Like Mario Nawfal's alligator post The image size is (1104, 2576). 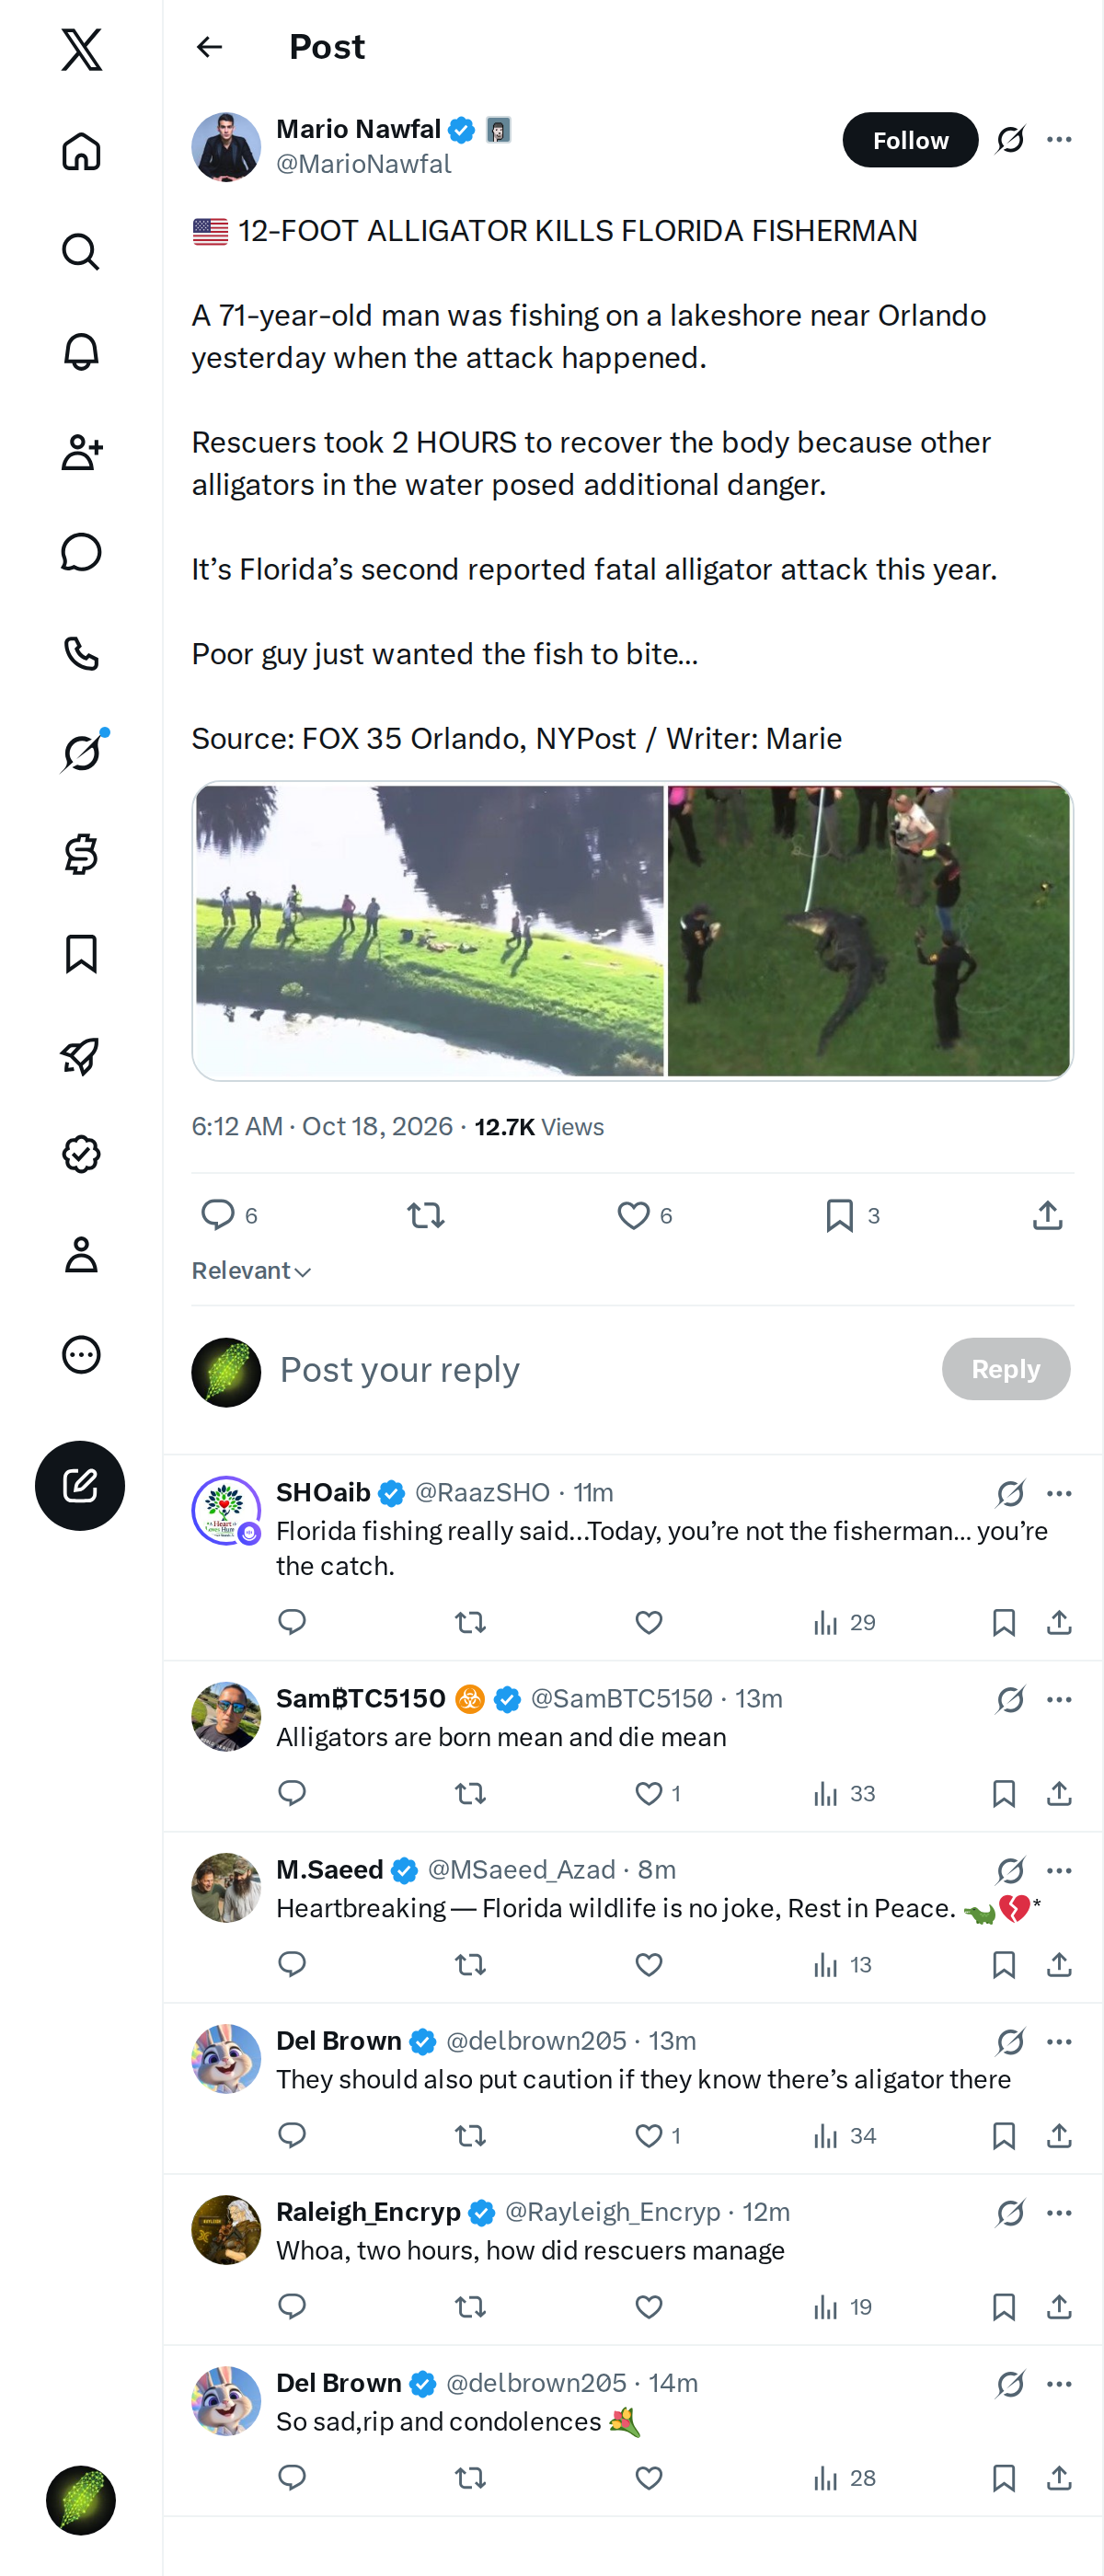tap(633, 1215)
